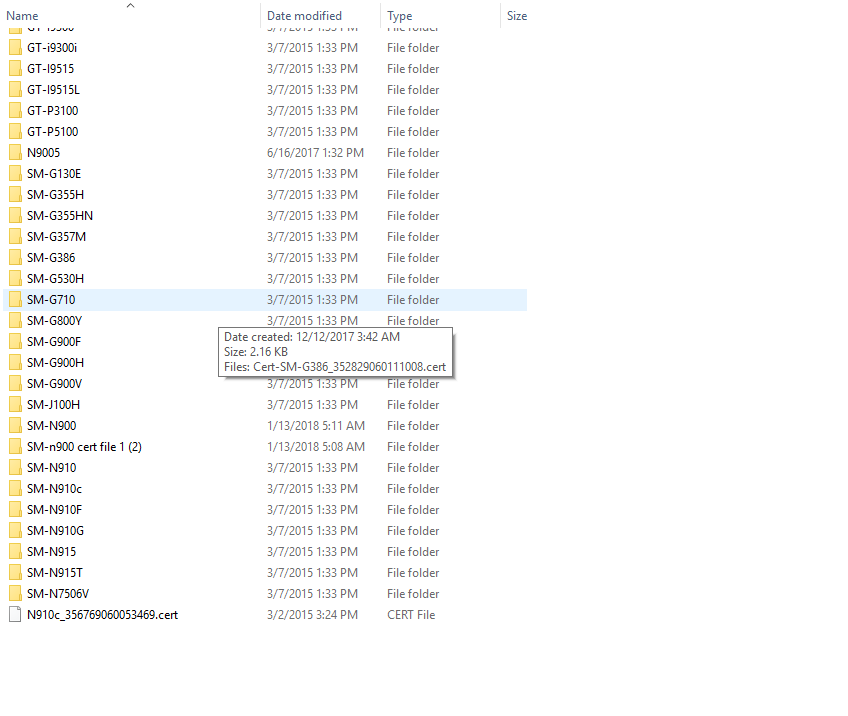The image size is (848, 716).
Task: Click the SM-N910G folder name
Action: (55, 531)
